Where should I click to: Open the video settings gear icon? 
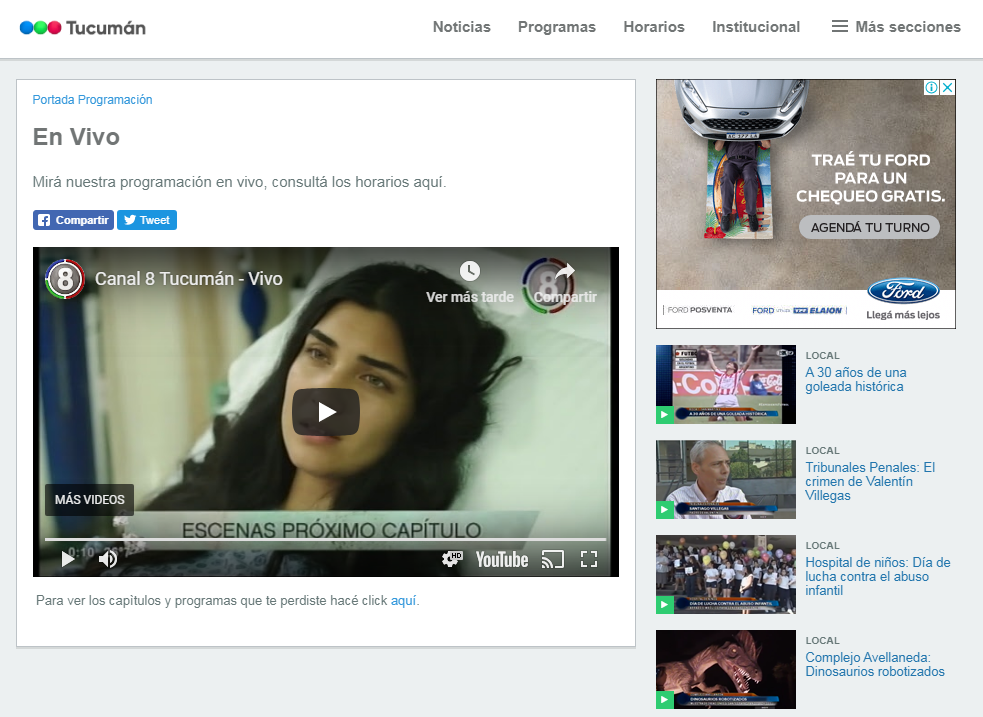[x=452, y=559]
